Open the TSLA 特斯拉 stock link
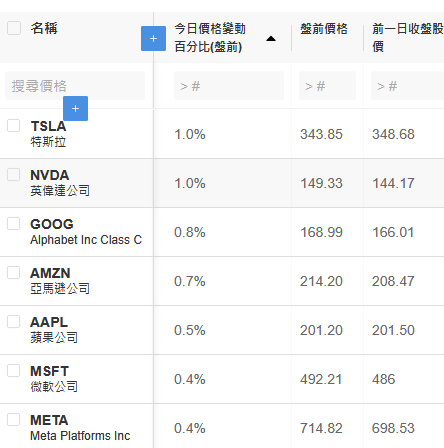The height and width of the screenshot is (448, 444). pyautogui.click(x=48, y=134)
